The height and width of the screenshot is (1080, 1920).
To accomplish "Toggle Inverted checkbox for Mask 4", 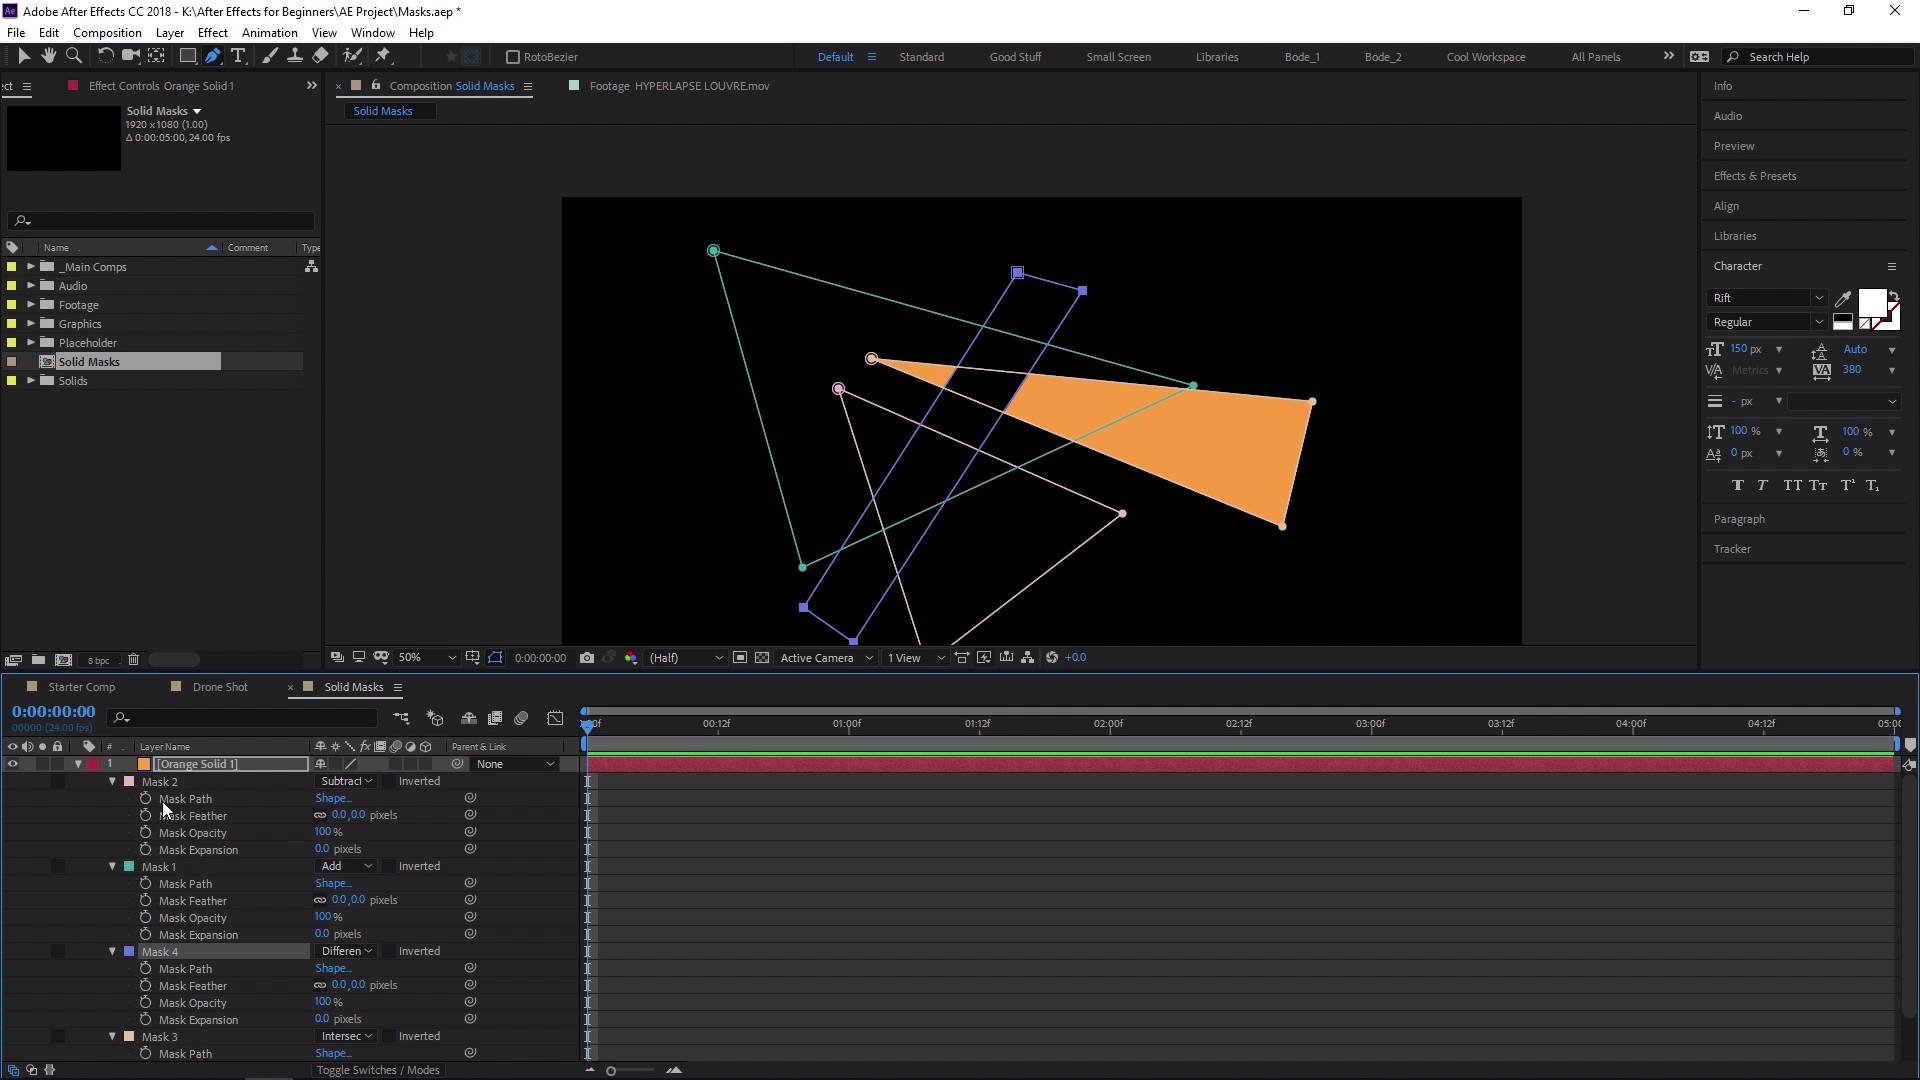I will pyautogui.click(x=389, y=952).
